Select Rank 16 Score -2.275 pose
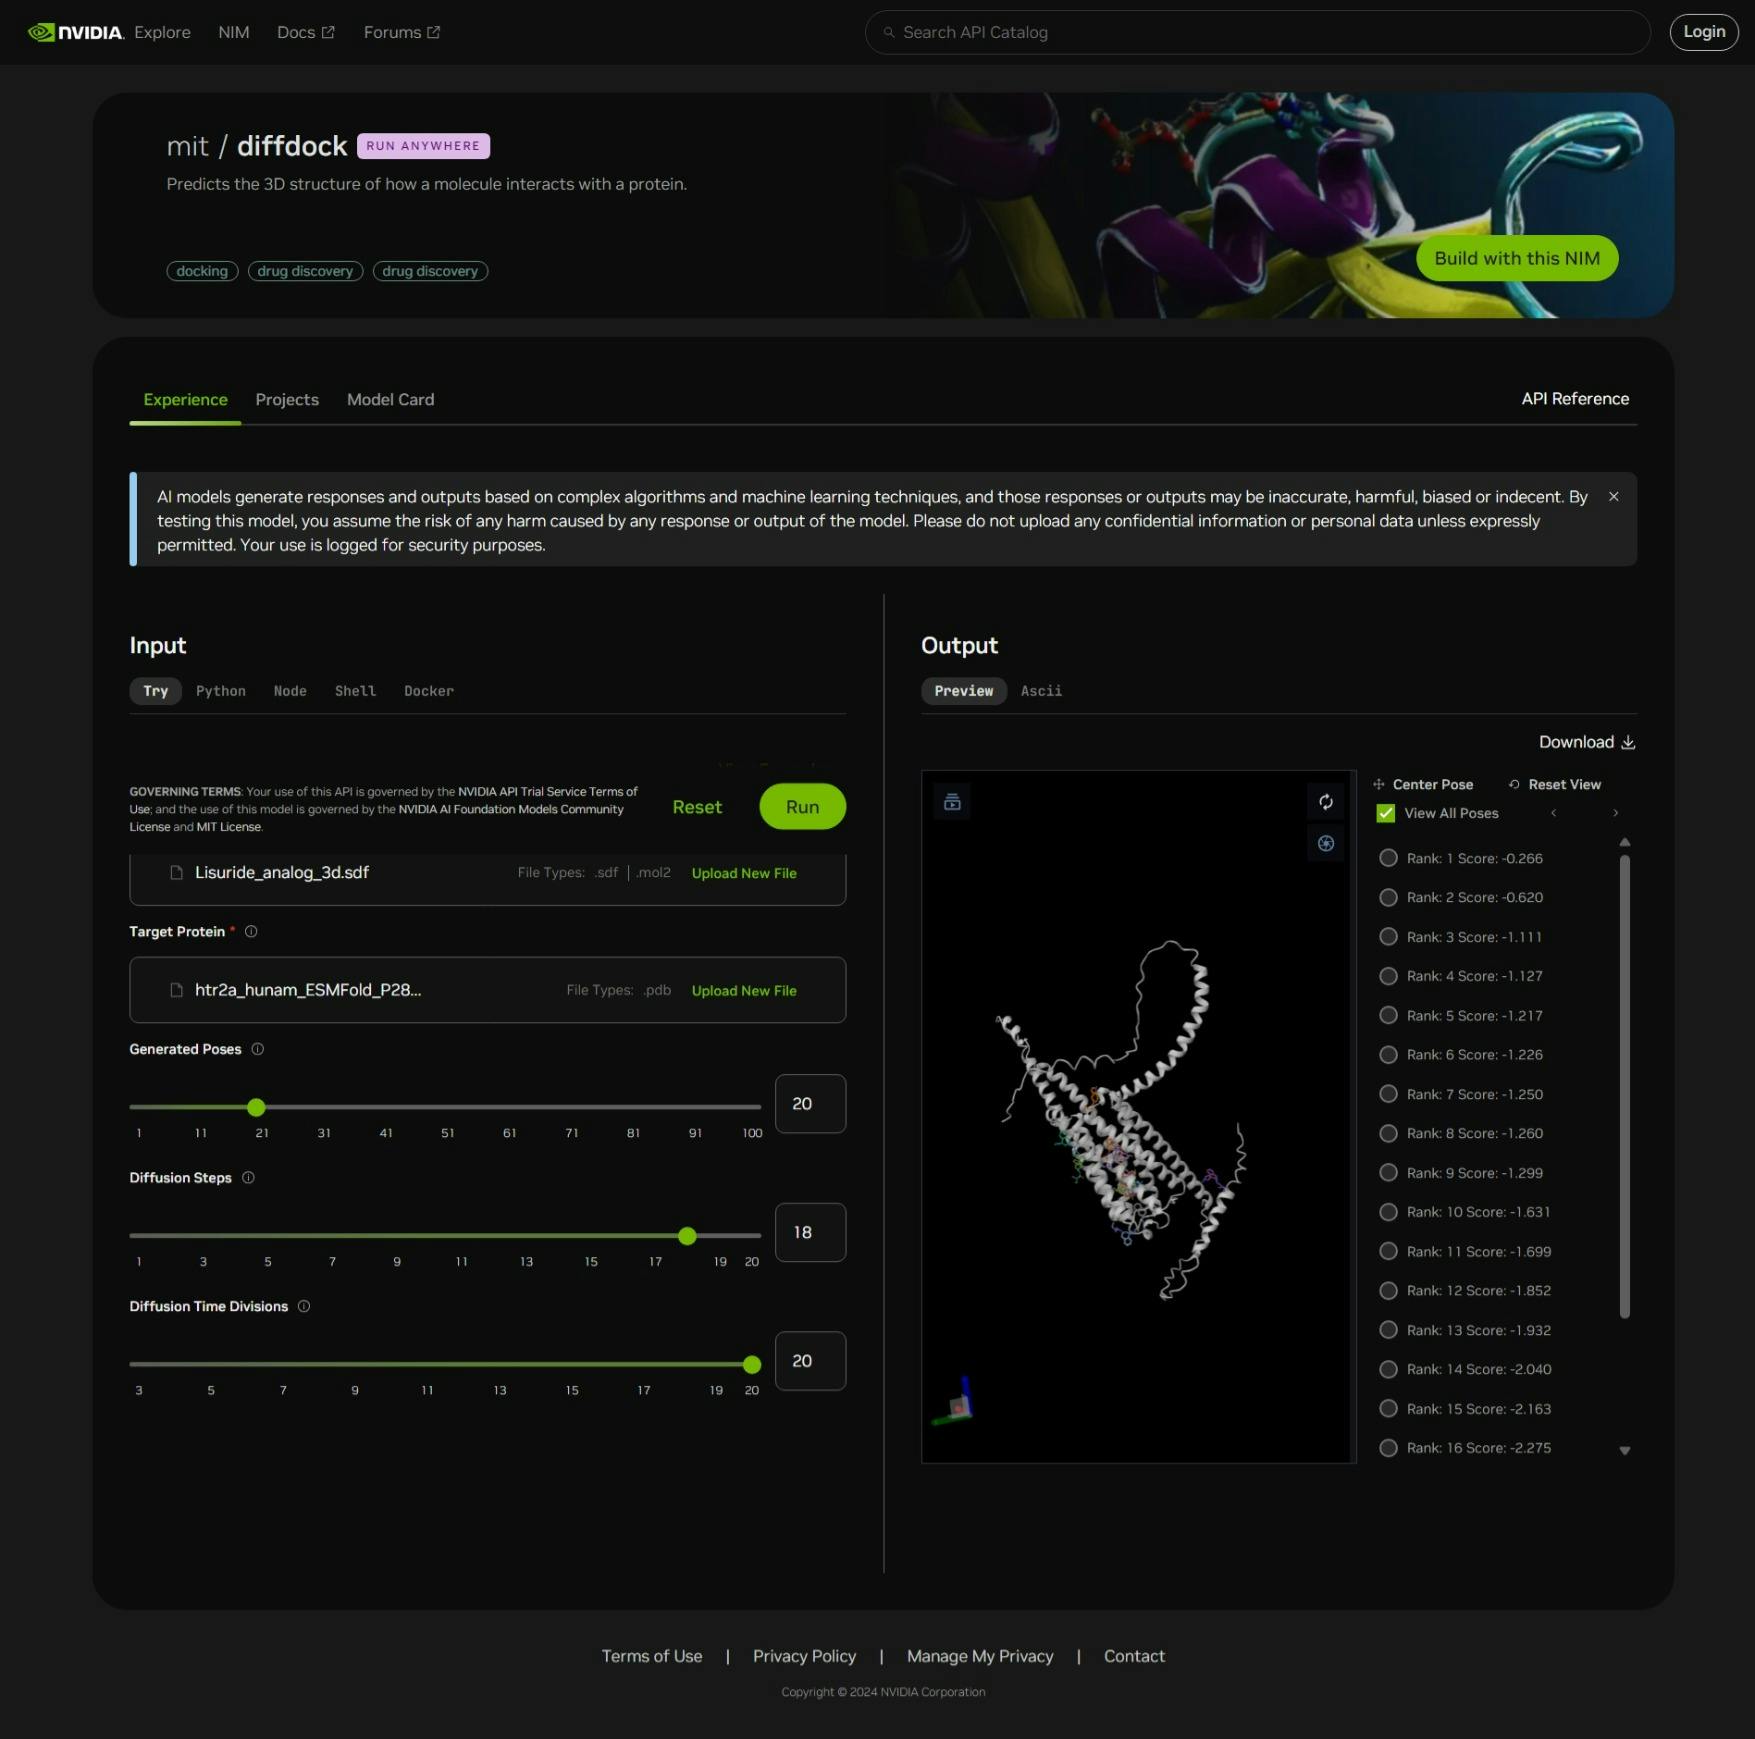Viewport: 1755px width, 1739px height. (1388, 1448)
